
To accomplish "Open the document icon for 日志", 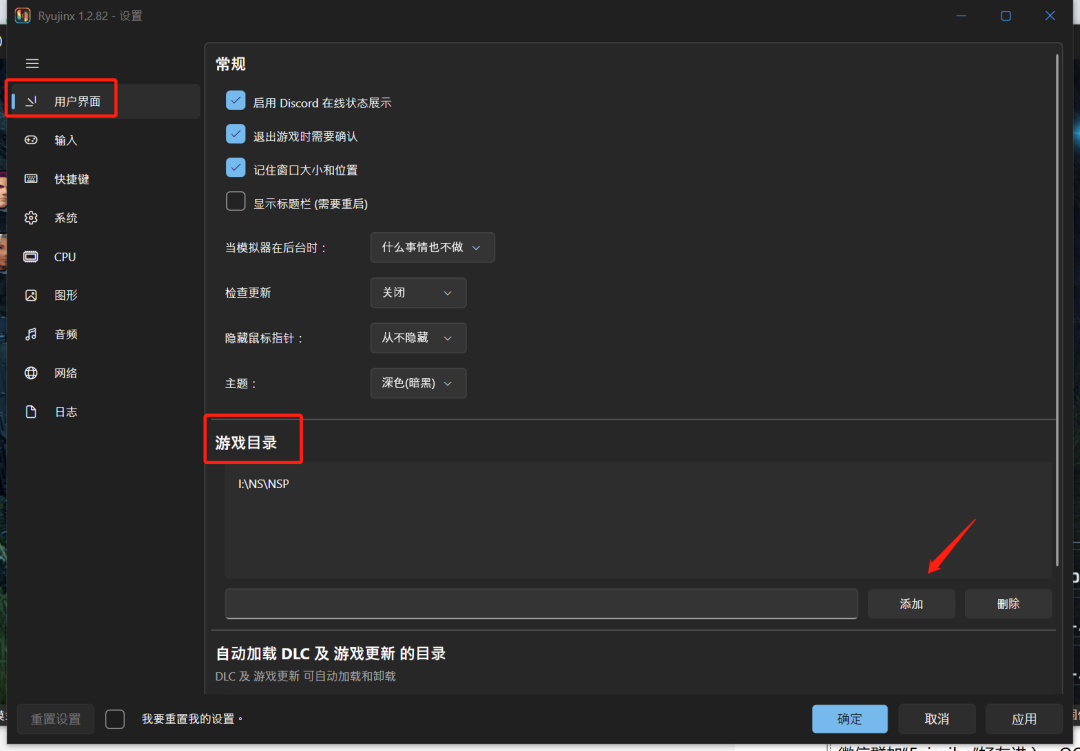I will click(x=32, y=412).
